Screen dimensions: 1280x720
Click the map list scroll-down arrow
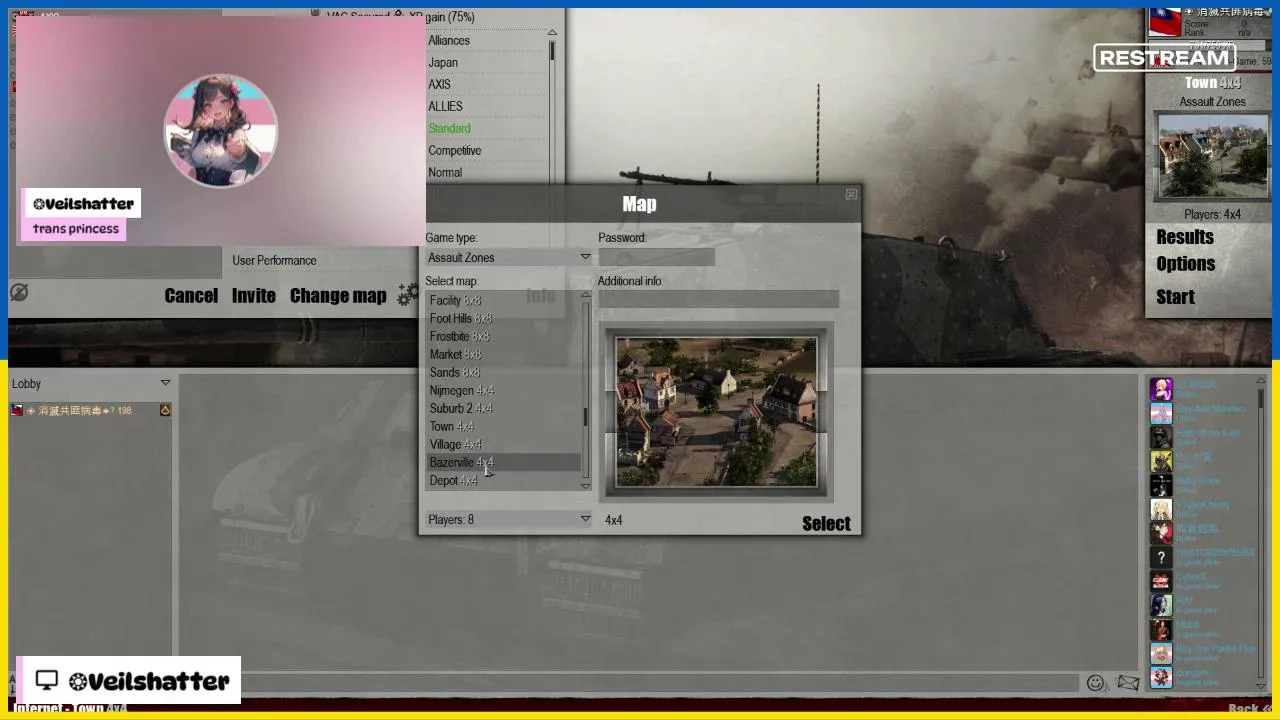tap(586, 486)
